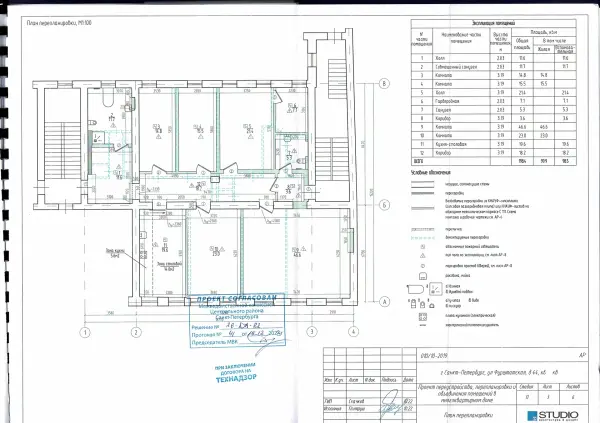Click the 'ИТОГО' totals row label
600x423 pixels.
click(418, 161)
